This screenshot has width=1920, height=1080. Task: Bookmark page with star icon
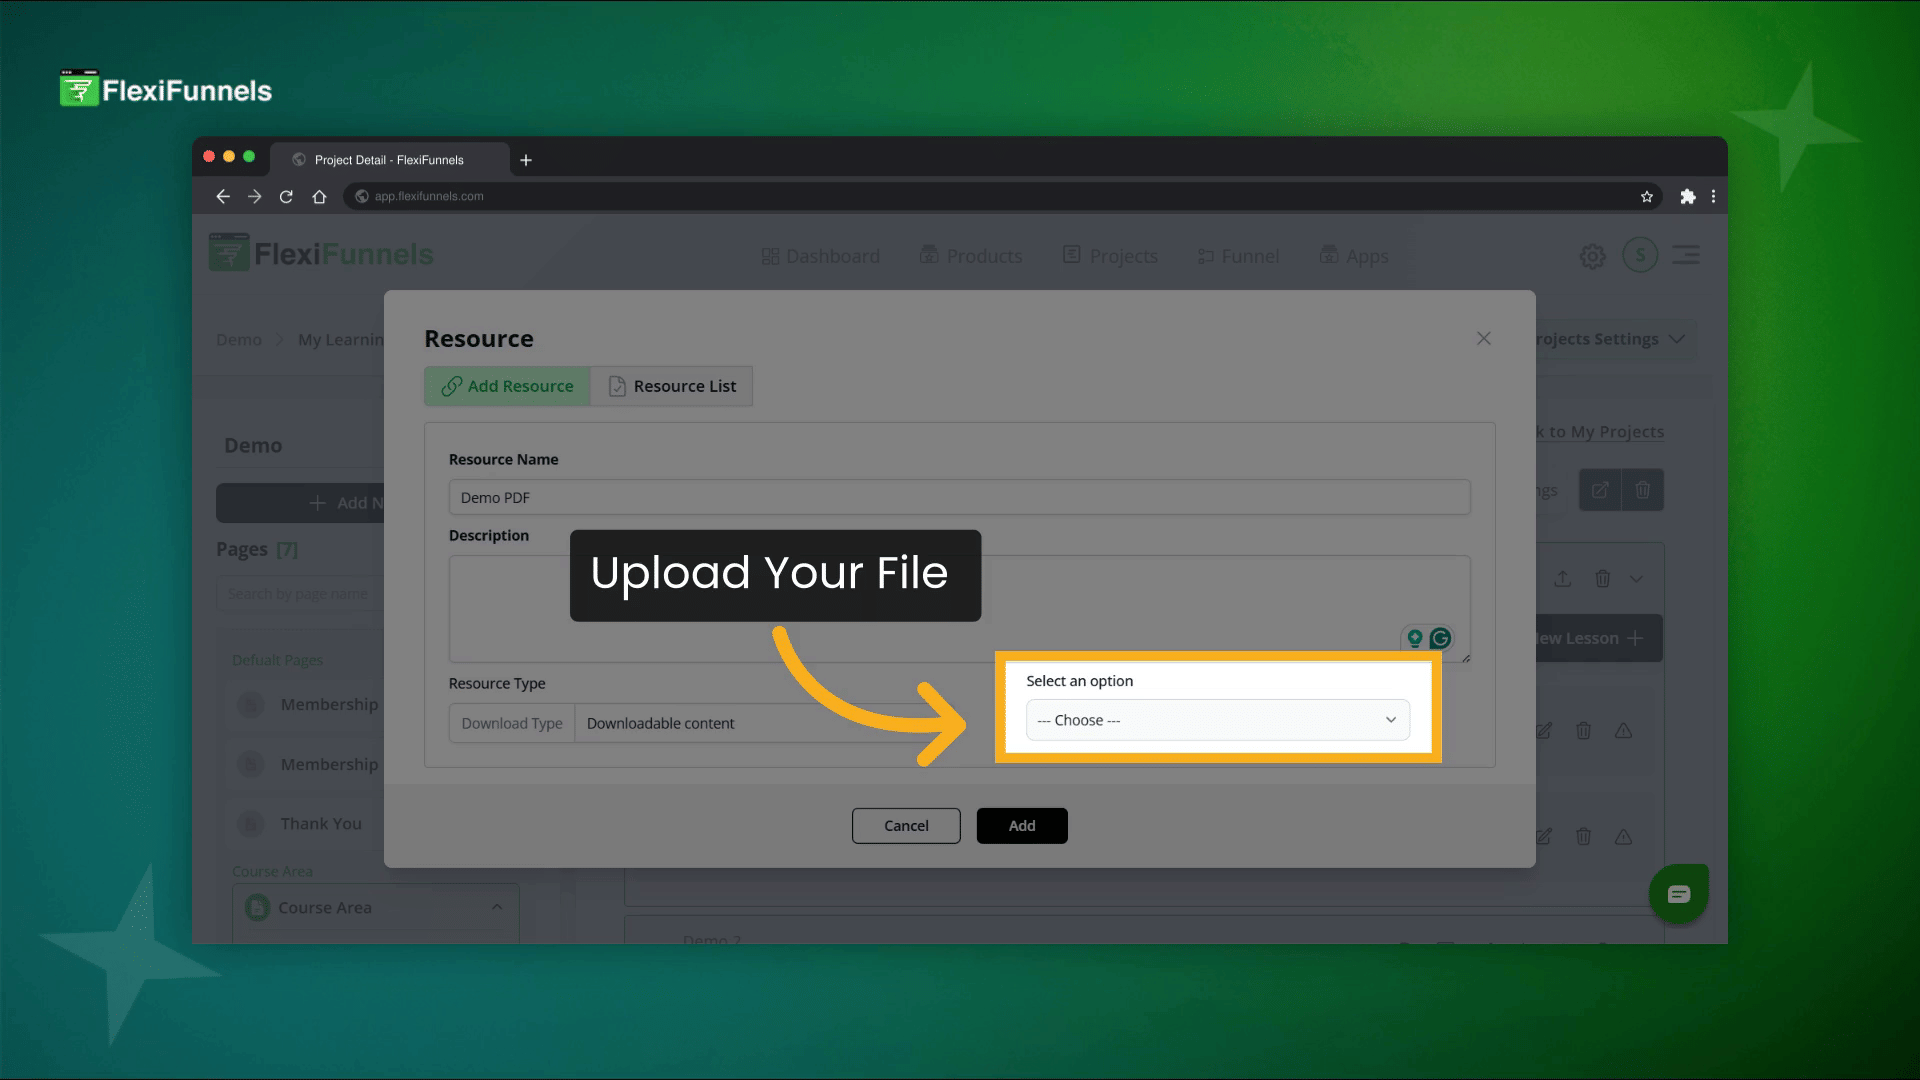1646,197
